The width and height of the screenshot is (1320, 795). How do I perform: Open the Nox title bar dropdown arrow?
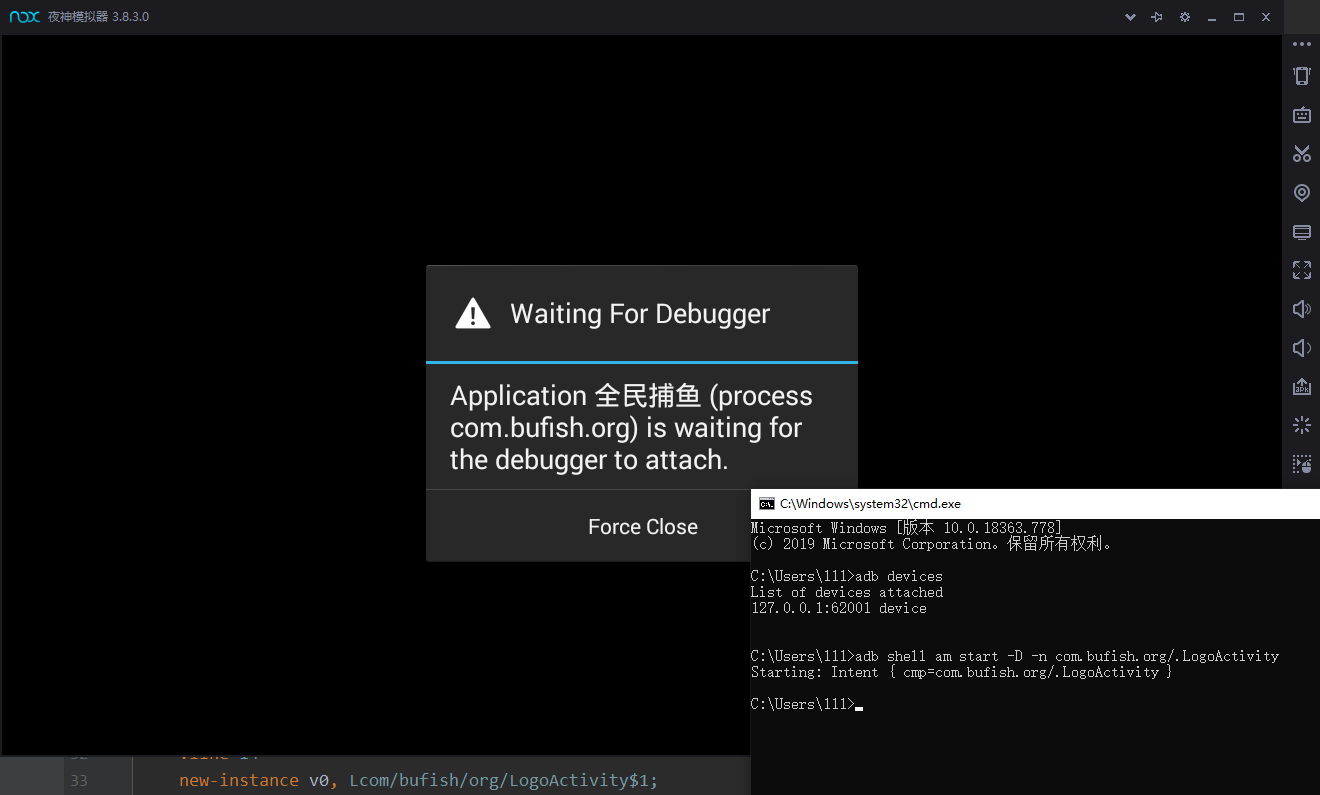point(1130,17)
